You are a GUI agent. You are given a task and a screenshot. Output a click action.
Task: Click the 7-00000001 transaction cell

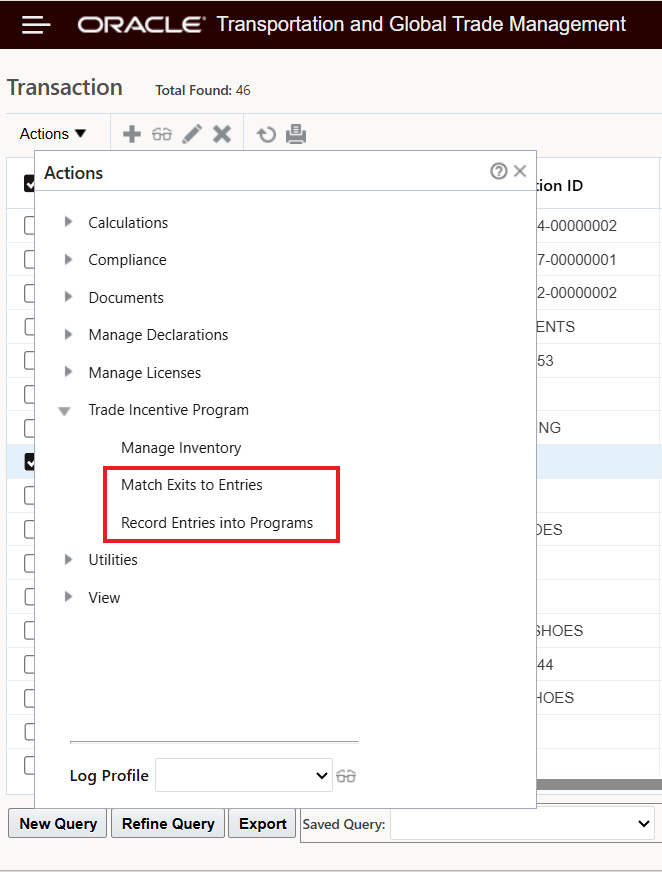tap(577, 259)
